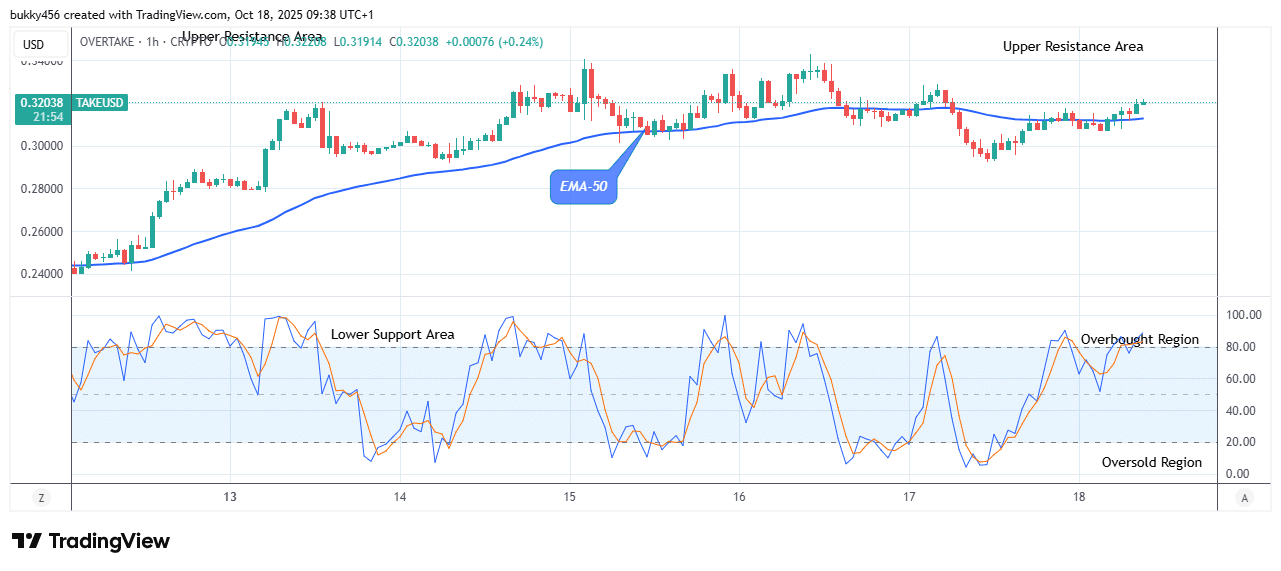The height and width of the screenshot is (571, 1281).
Task: Click the 0.28000 price axis label
Action: tap(42, 188)
